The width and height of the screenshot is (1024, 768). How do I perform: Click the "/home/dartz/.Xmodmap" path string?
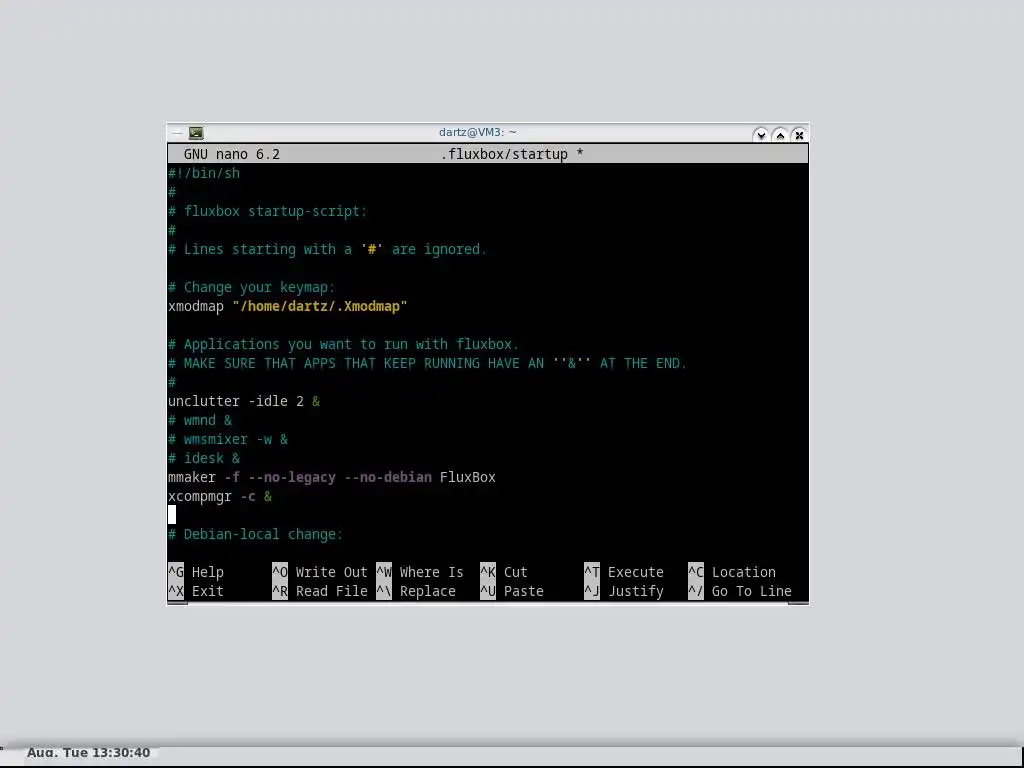click(x=320, y=306)
